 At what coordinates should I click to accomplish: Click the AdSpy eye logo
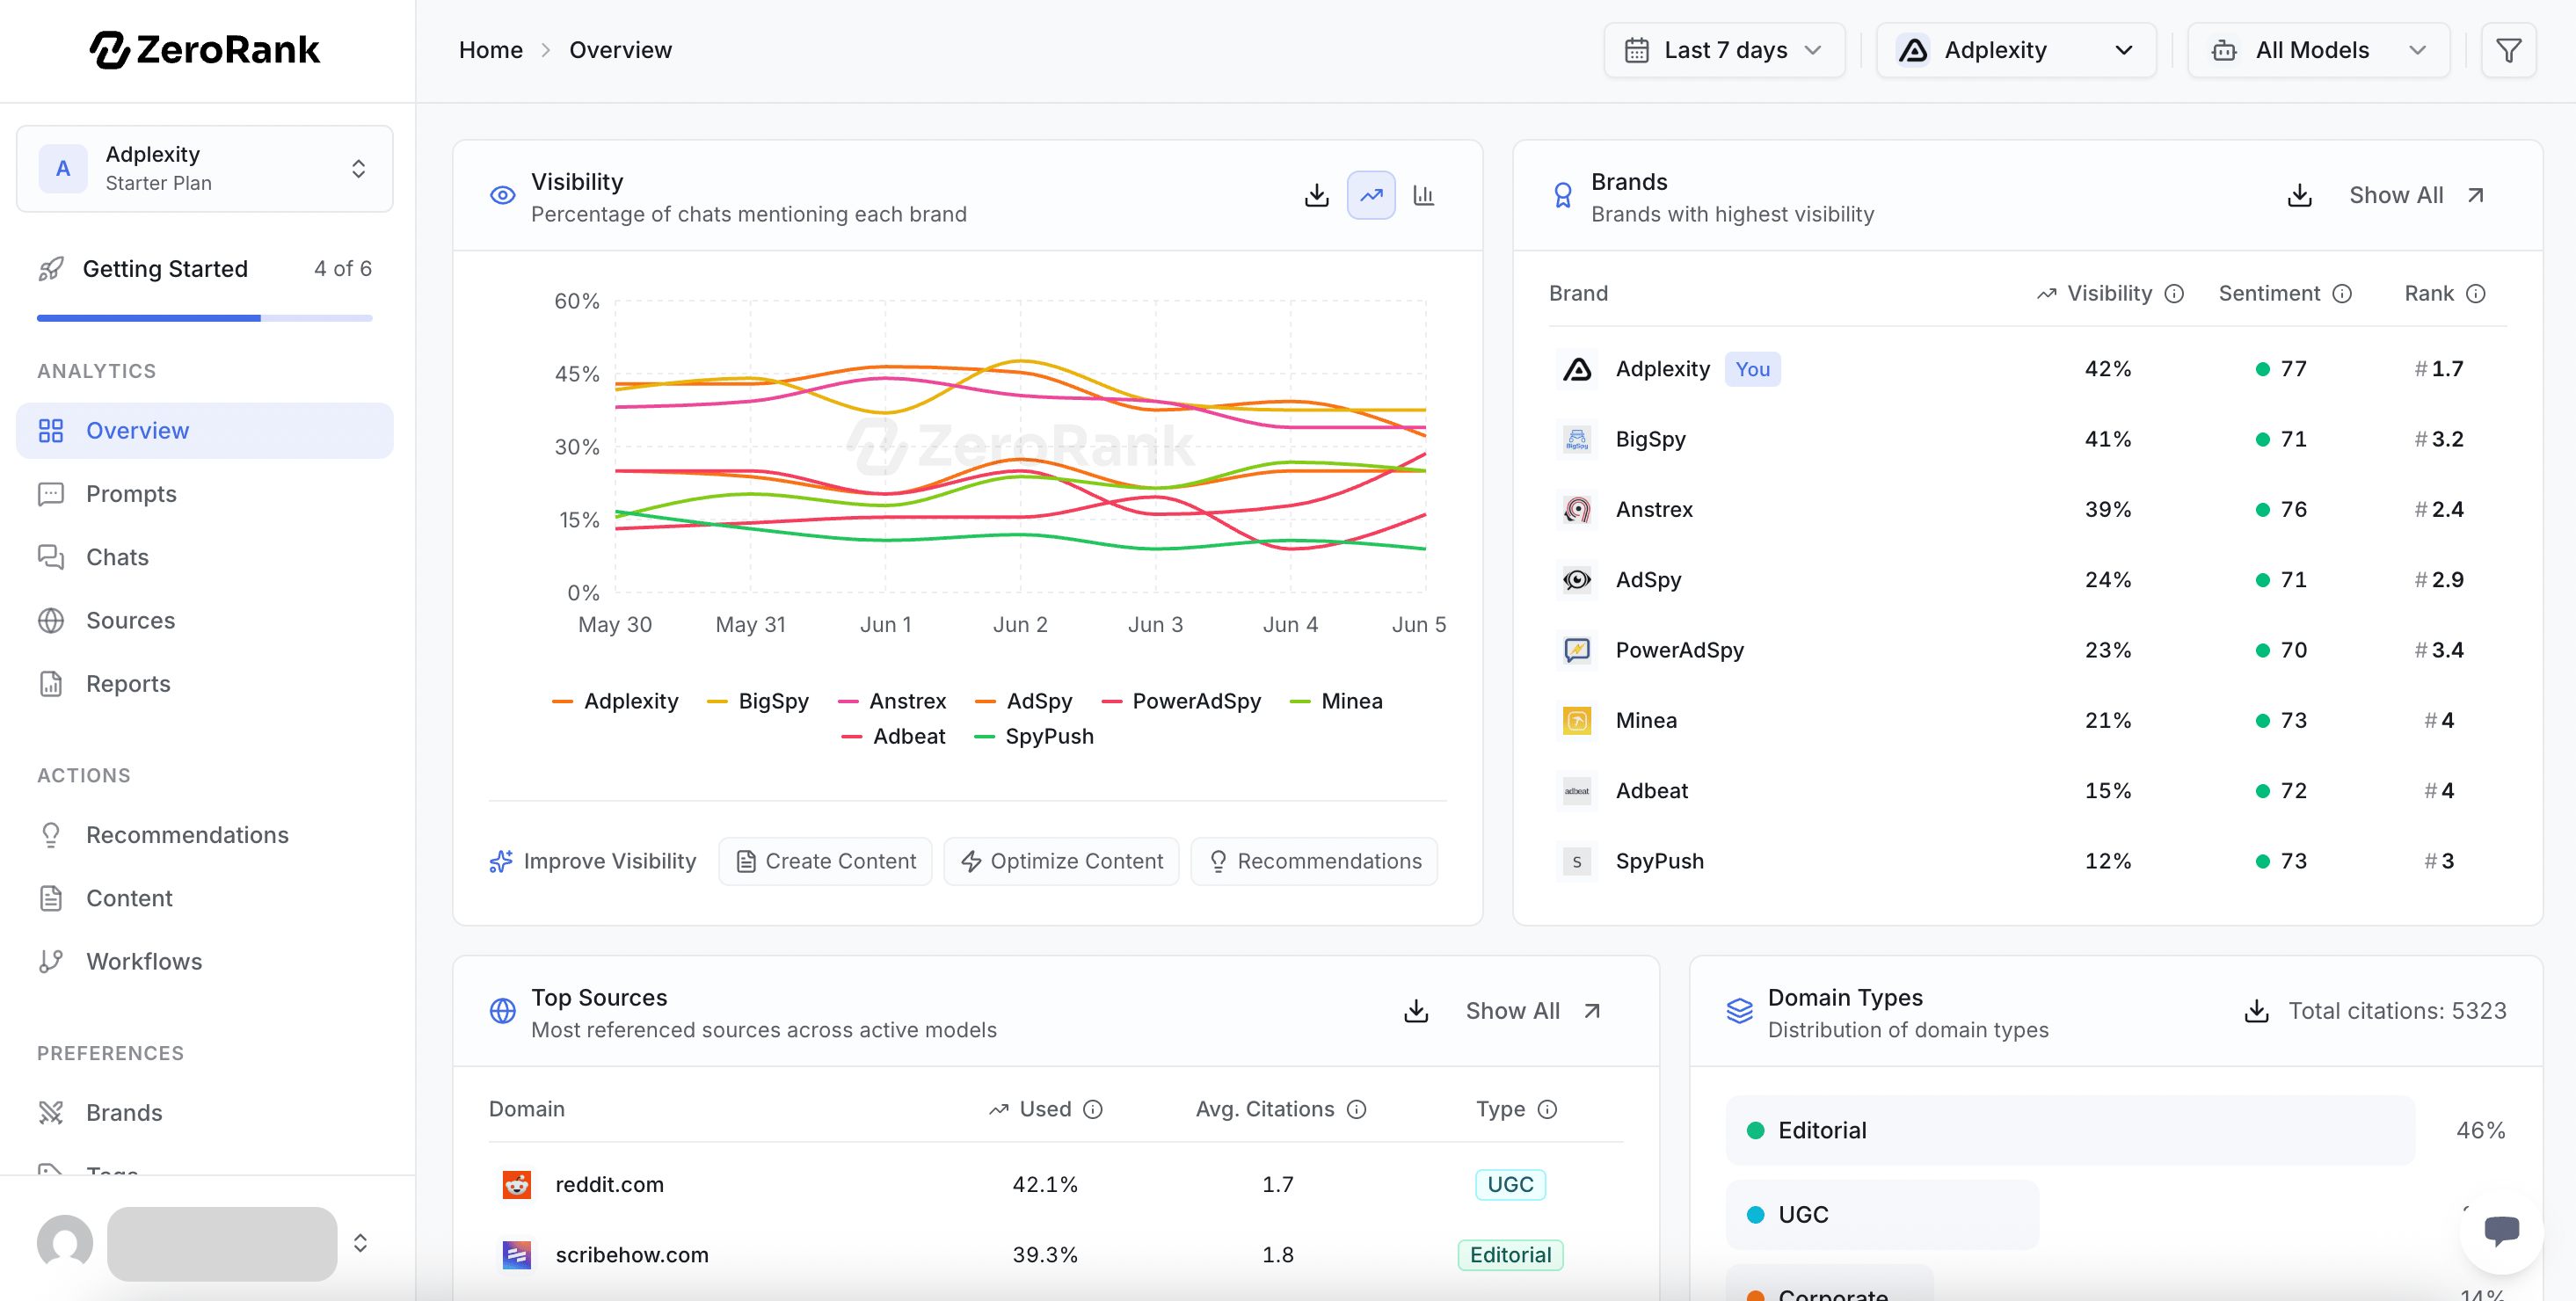point(1577,580)
